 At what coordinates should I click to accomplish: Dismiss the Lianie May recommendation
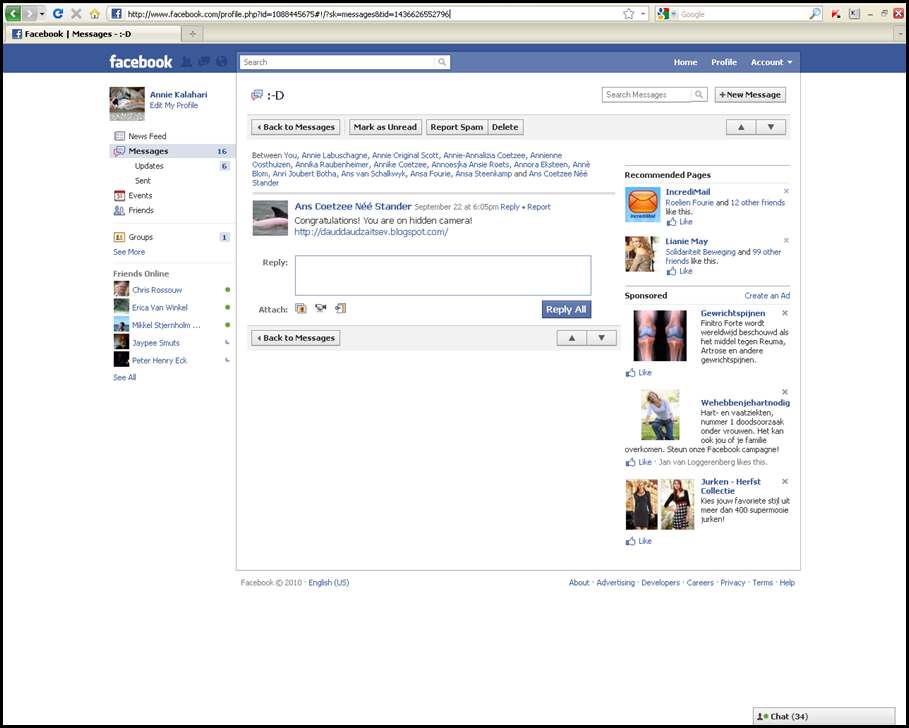[786, 241]
